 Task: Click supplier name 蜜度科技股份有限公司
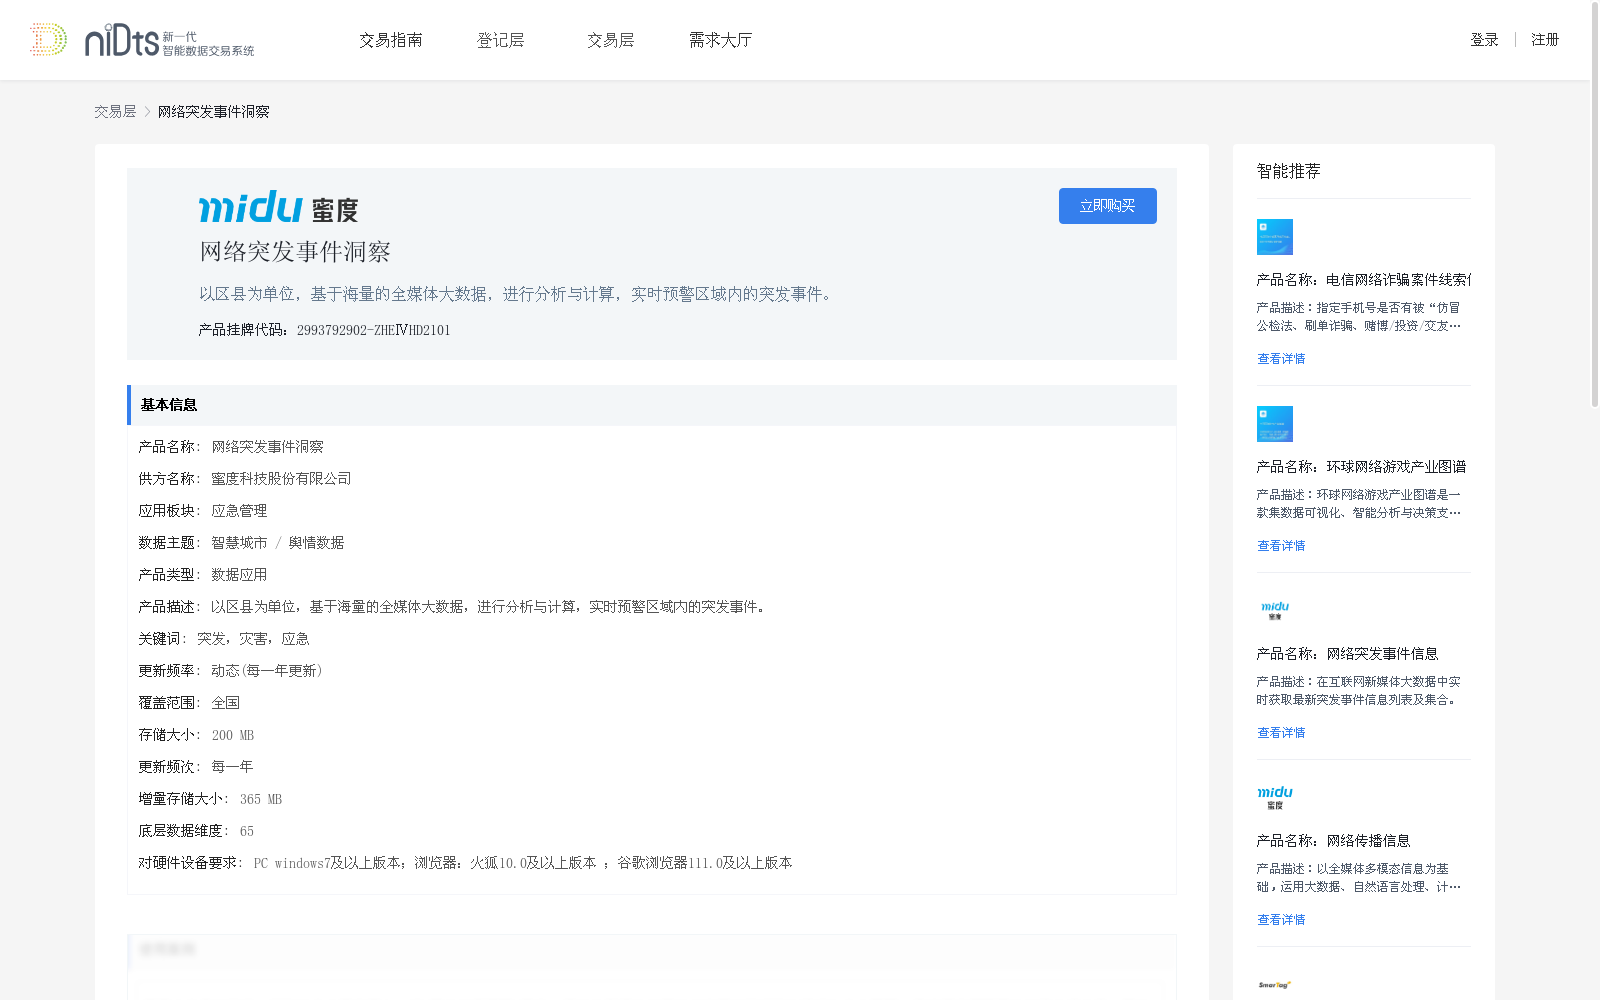[281, 479]
